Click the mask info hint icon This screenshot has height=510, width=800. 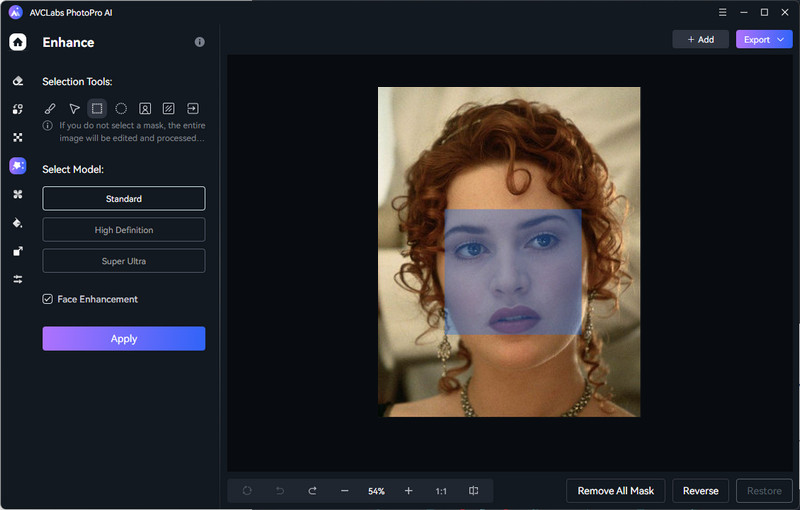tap(47, 125)
